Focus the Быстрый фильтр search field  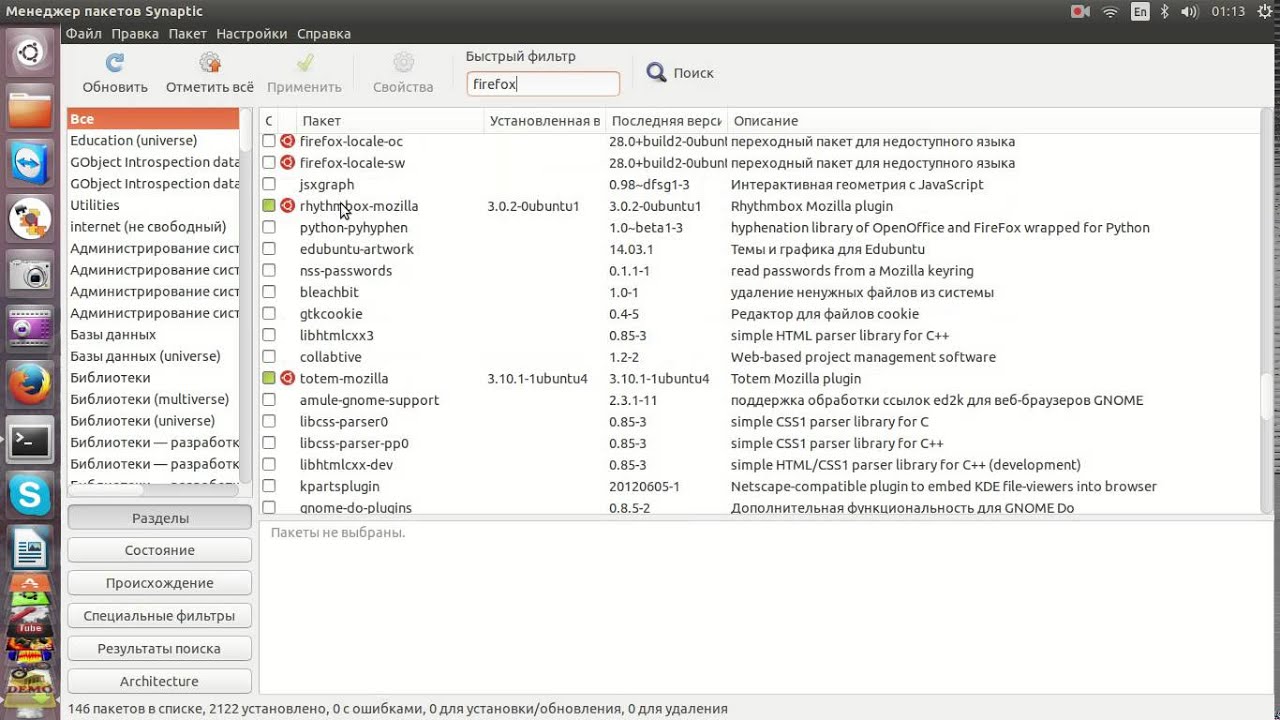[x=543, y=84]
